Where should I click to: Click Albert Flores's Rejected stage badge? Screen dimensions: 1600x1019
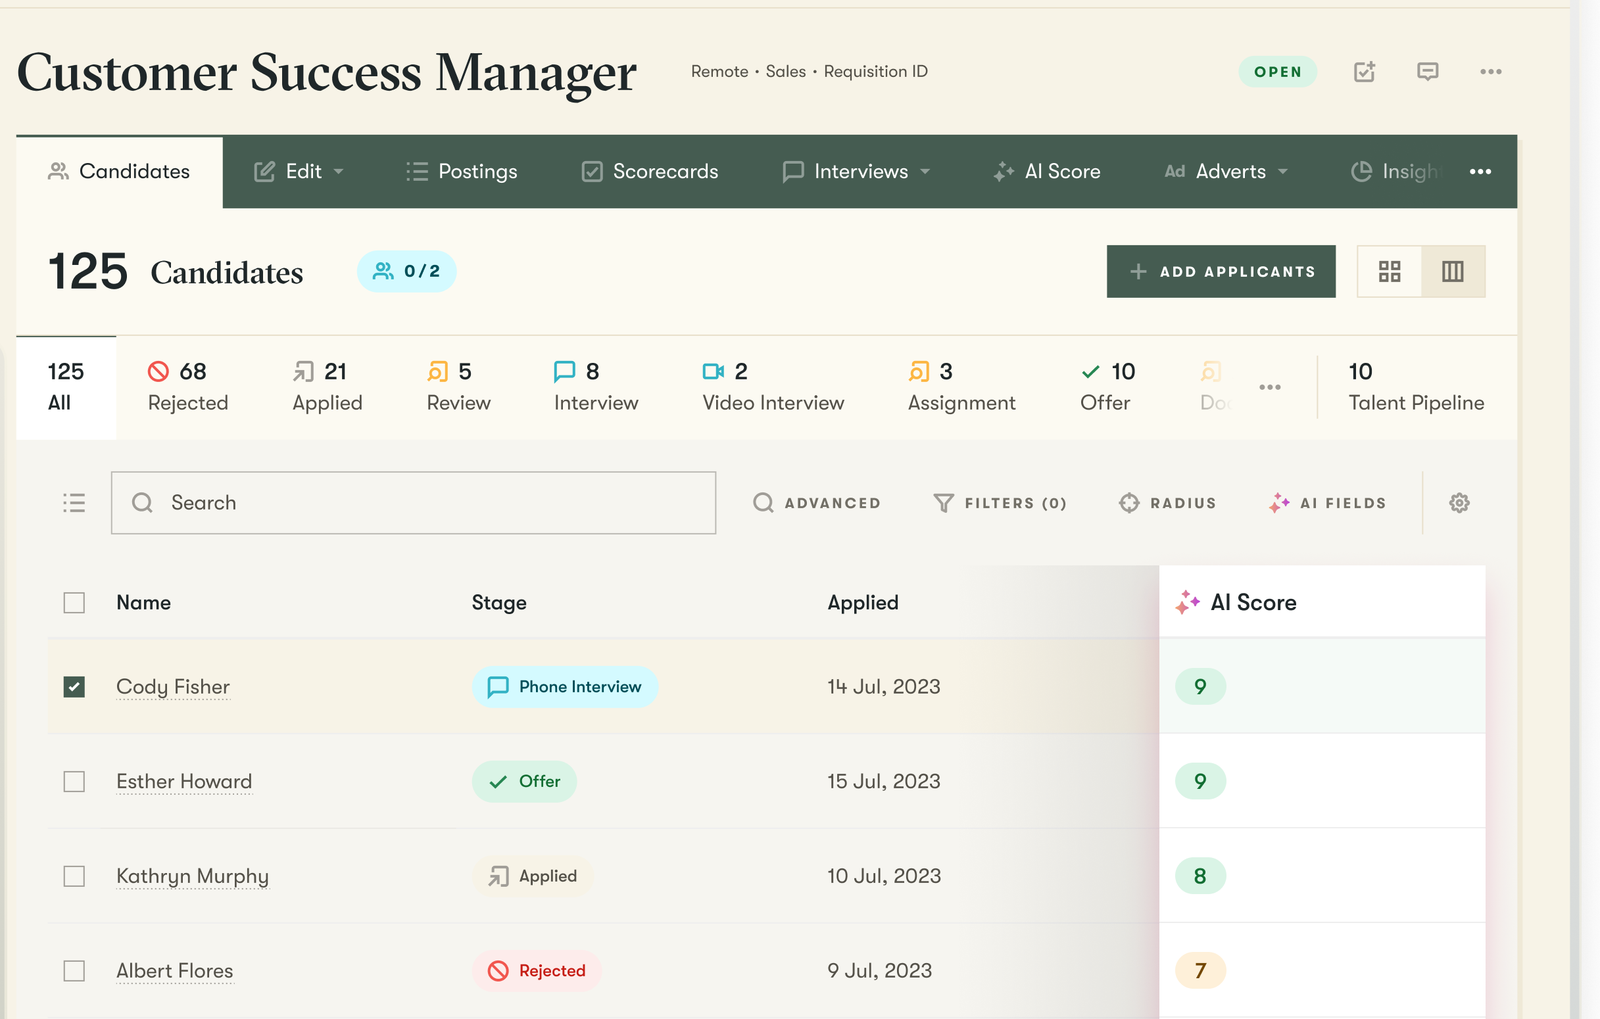(x=537, y=971)
